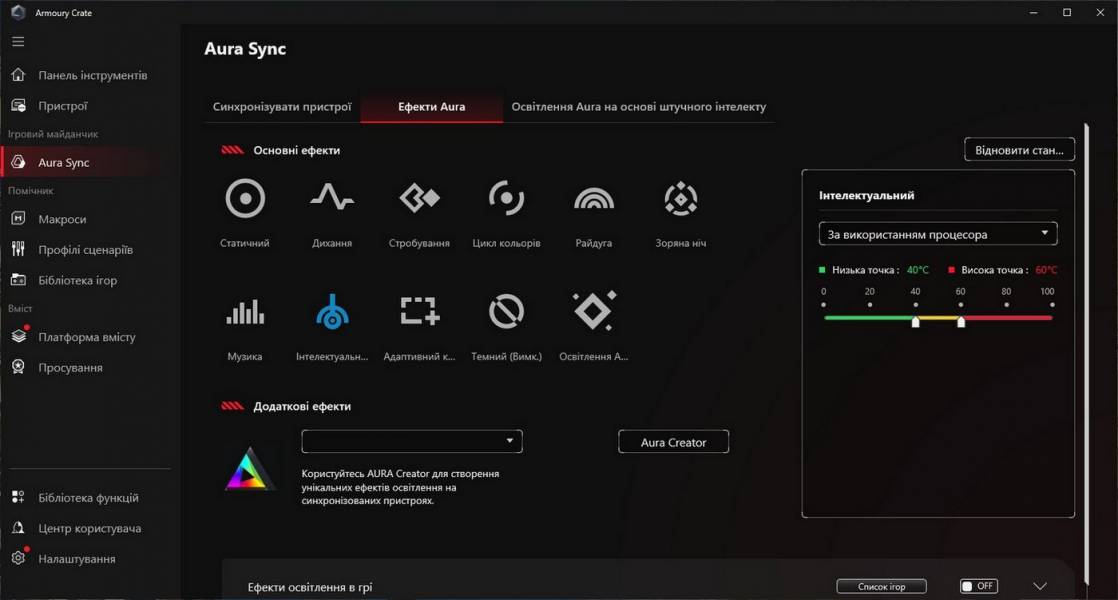Activate the Райдуга rainbow effect
The image size is (1118, 600).
click(x=594, y=199)
